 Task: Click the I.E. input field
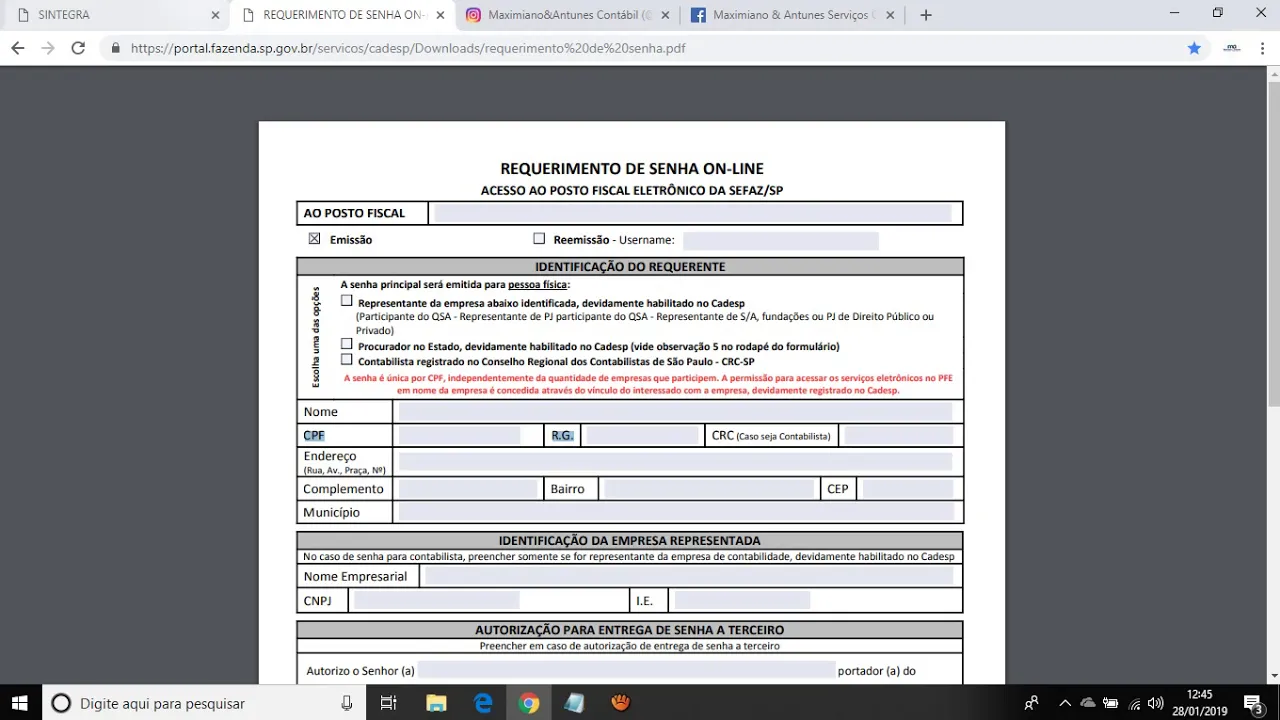pos(742,600)
